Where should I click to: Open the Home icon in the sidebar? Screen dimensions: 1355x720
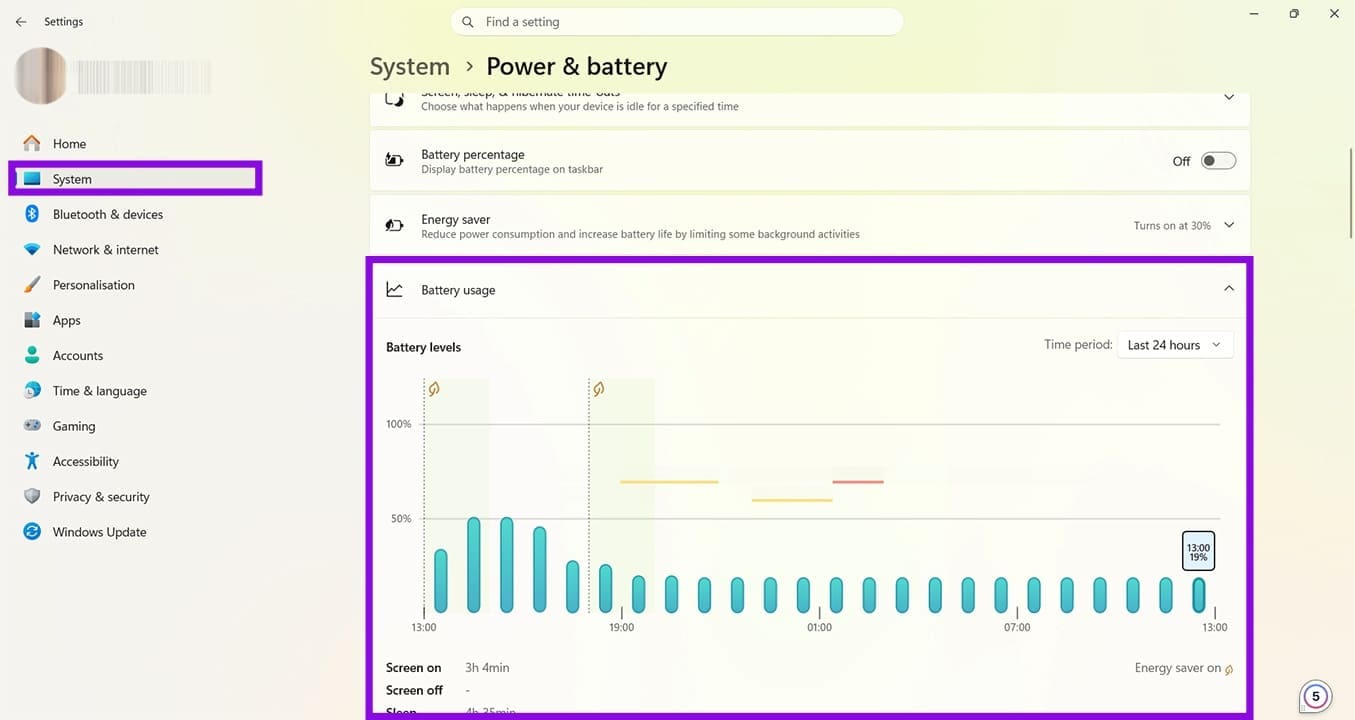coord(32,143)
